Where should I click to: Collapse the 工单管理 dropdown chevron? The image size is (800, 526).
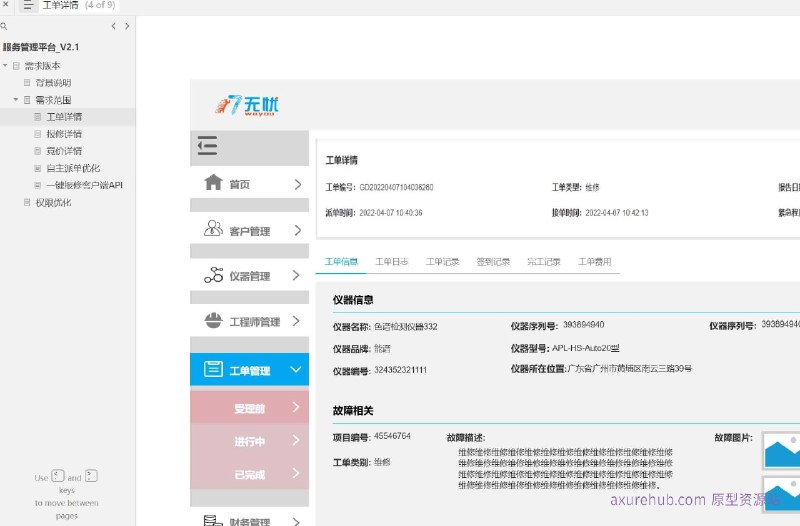click(296, 369)
